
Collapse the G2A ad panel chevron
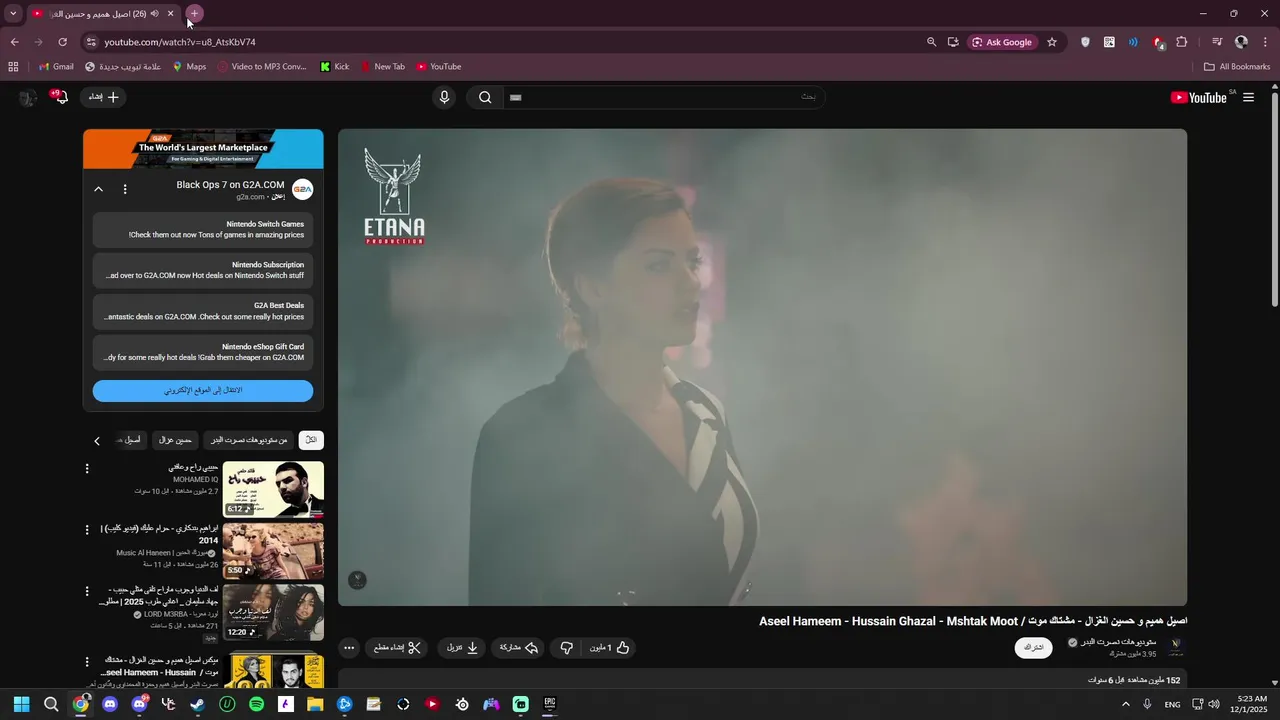[x=98, y=189]
